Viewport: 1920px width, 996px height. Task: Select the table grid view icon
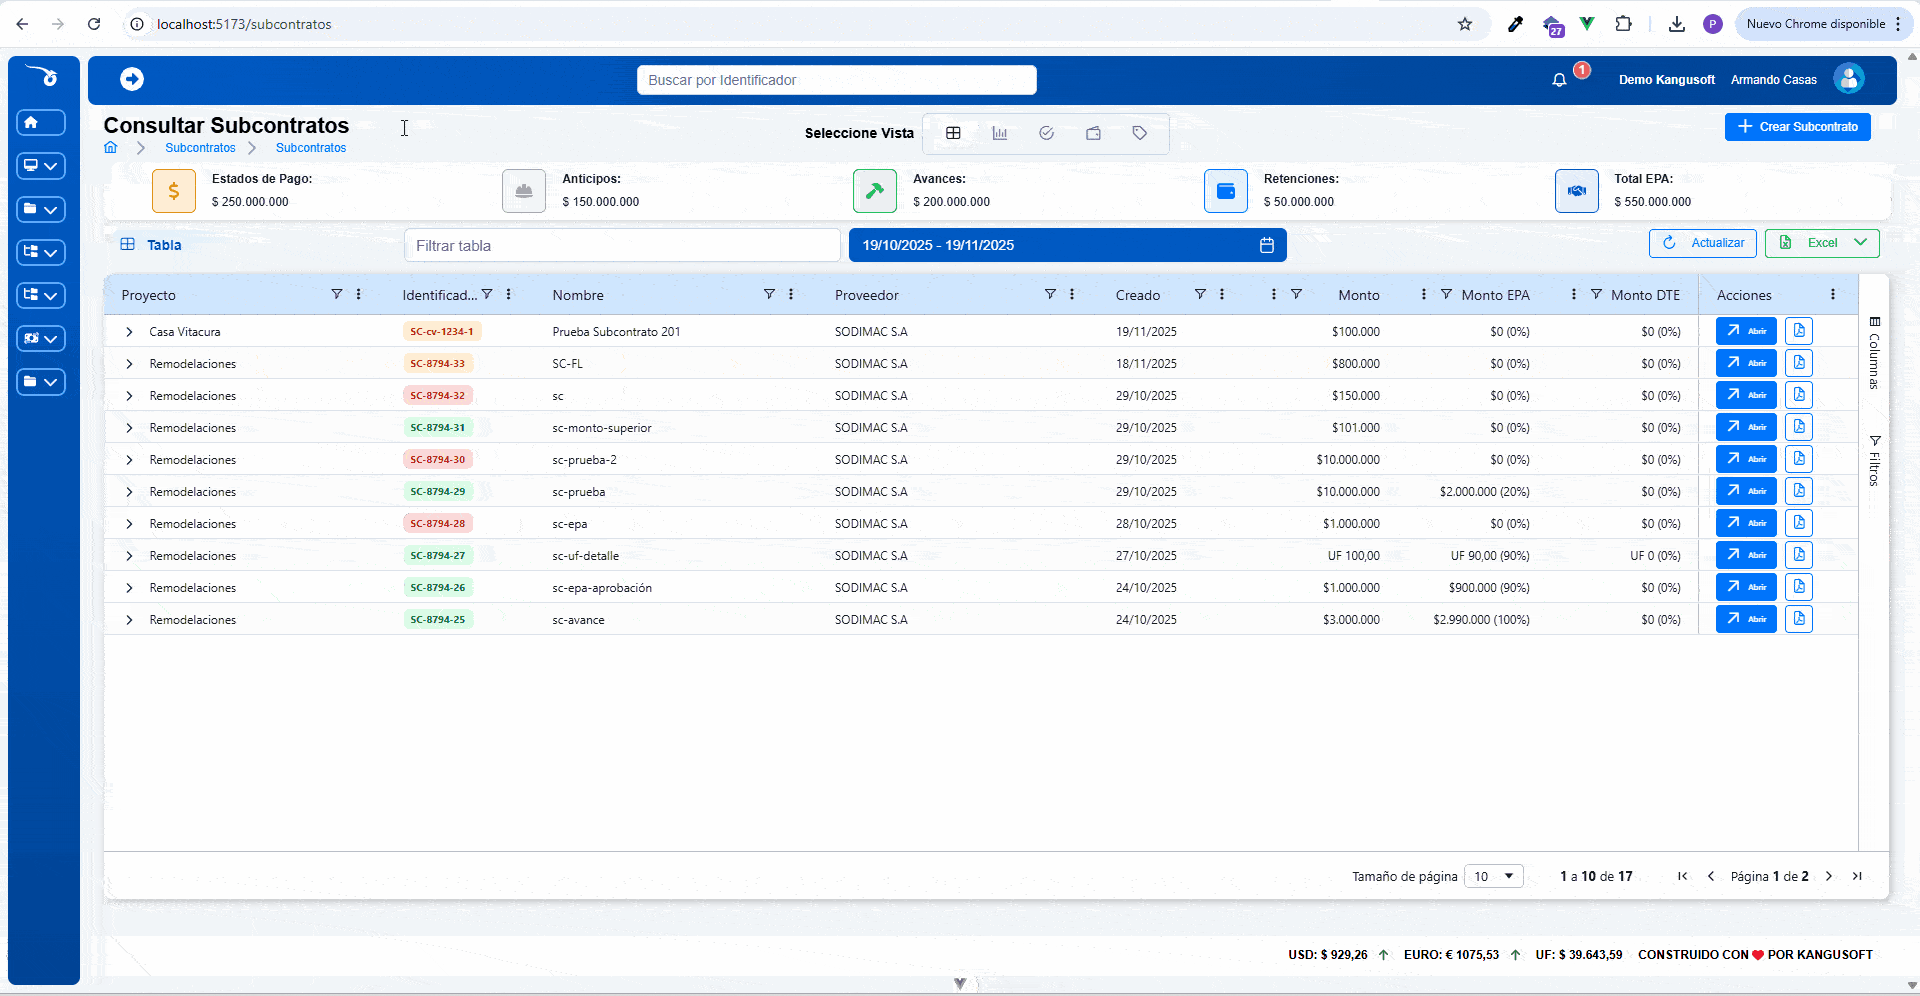(x=953, y=133)
